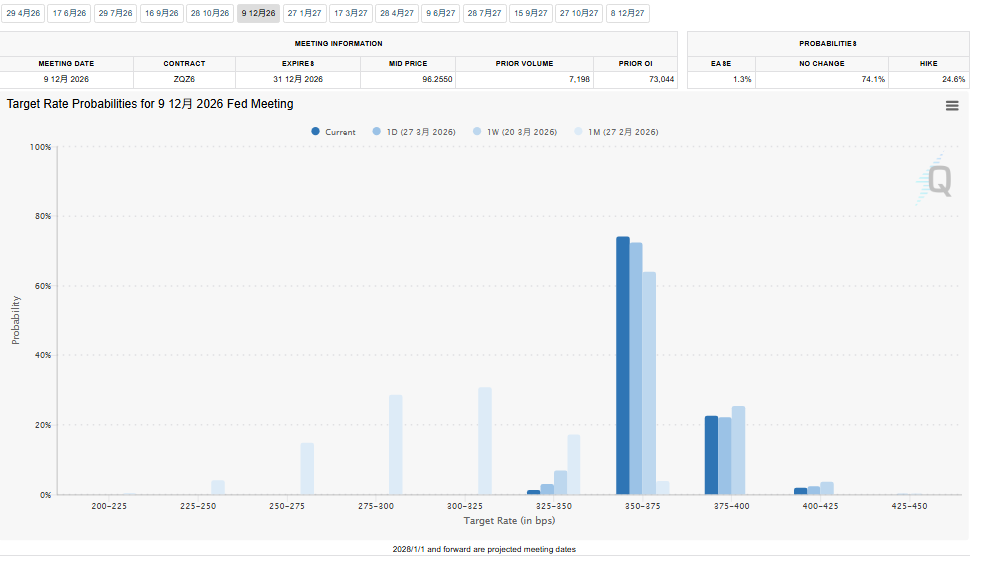Click the 1M bar at 275-300

click(x=396, y=444)
